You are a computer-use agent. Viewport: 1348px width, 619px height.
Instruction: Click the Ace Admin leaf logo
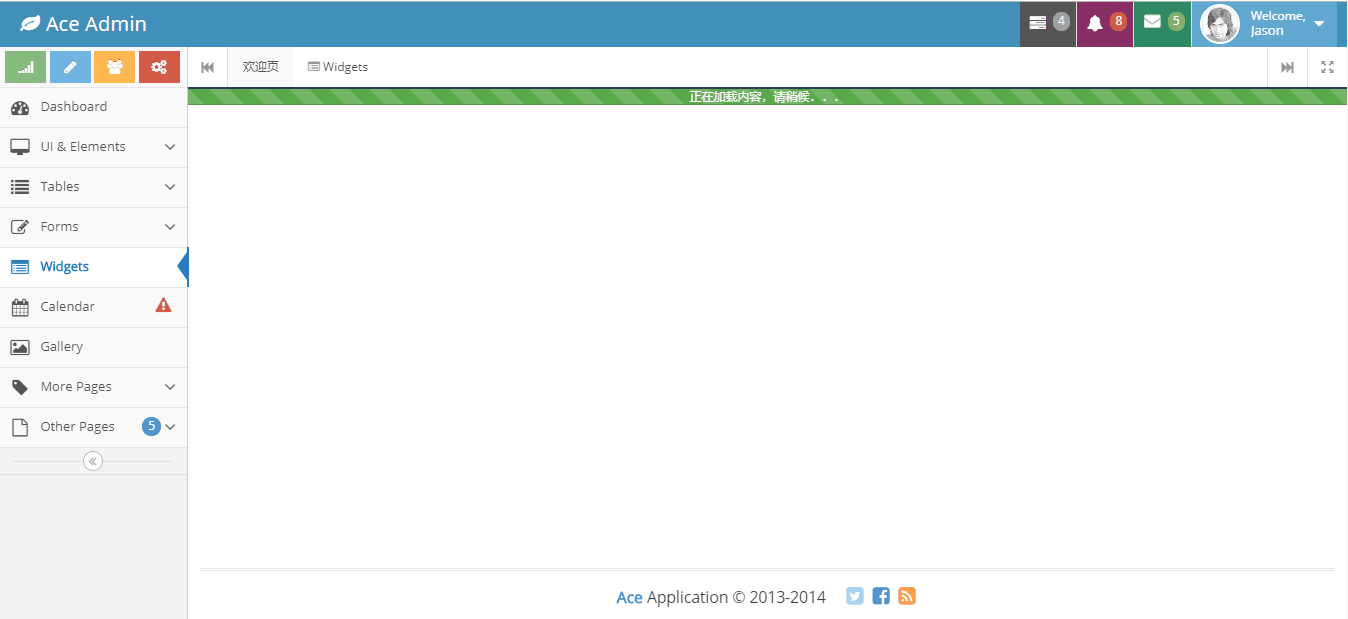30,24
